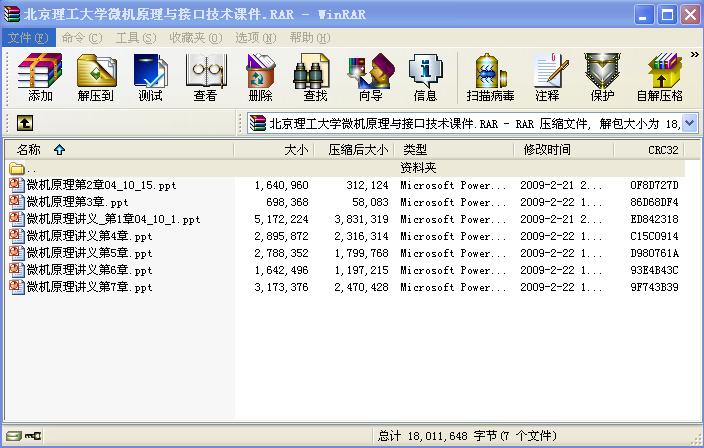Open the 收藏夹(O) menu
This screenshot has height=448, width=704.
click(196, 38)
